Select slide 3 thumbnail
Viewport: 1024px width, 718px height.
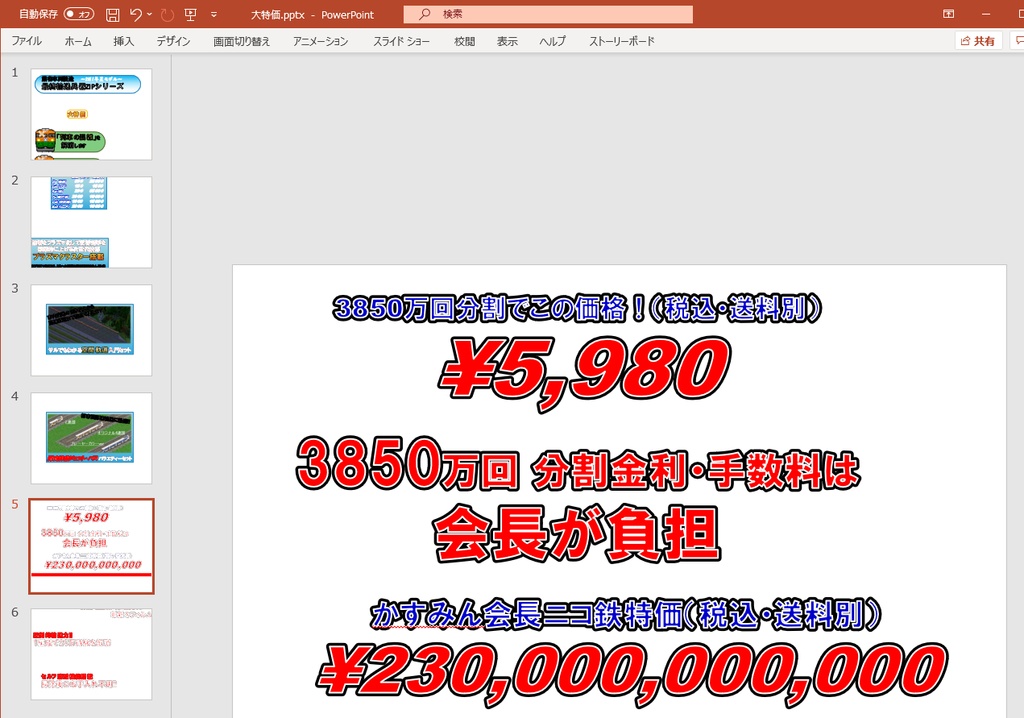point(91,329)
